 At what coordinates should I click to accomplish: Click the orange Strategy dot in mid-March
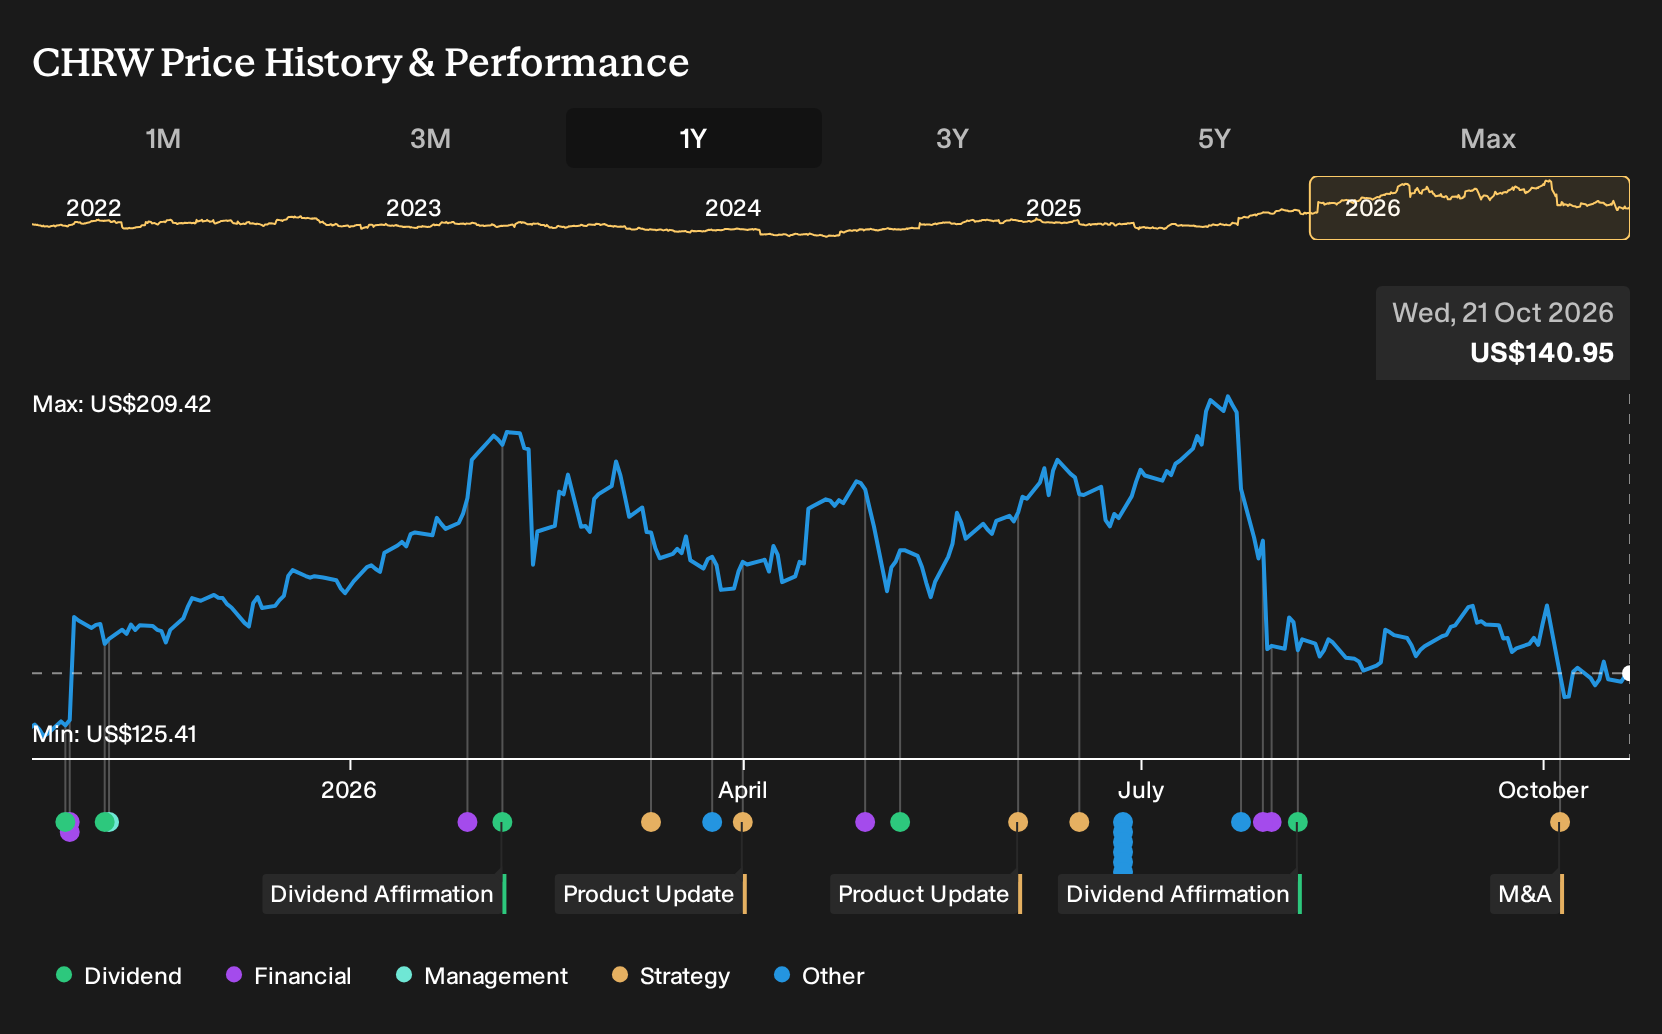point(651,822)
